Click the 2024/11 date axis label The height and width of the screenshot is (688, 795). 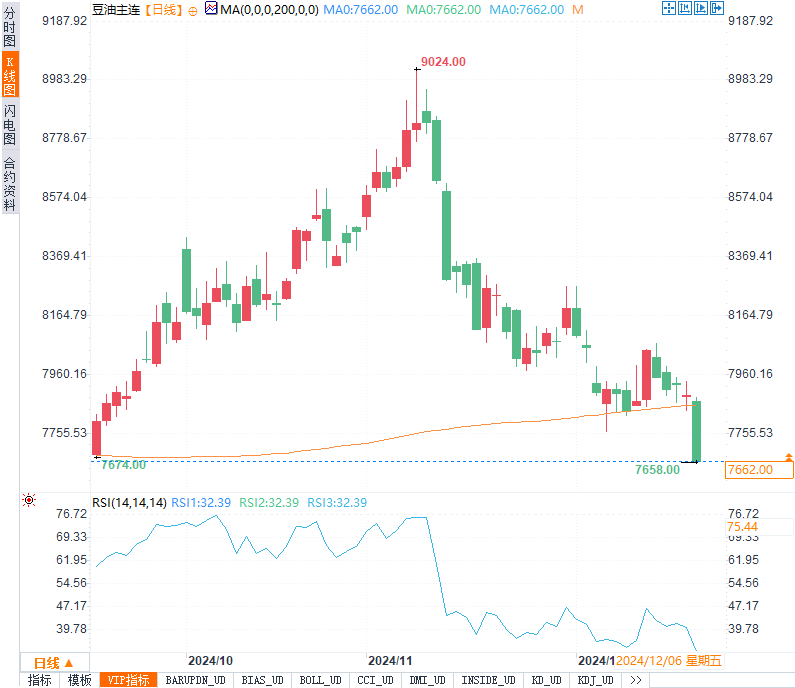390,661
